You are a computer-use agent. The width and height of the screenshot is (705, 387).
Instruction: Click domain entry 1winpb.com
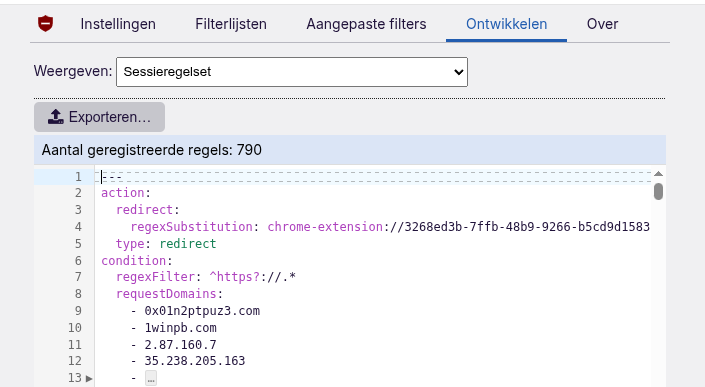click(180, 328)
